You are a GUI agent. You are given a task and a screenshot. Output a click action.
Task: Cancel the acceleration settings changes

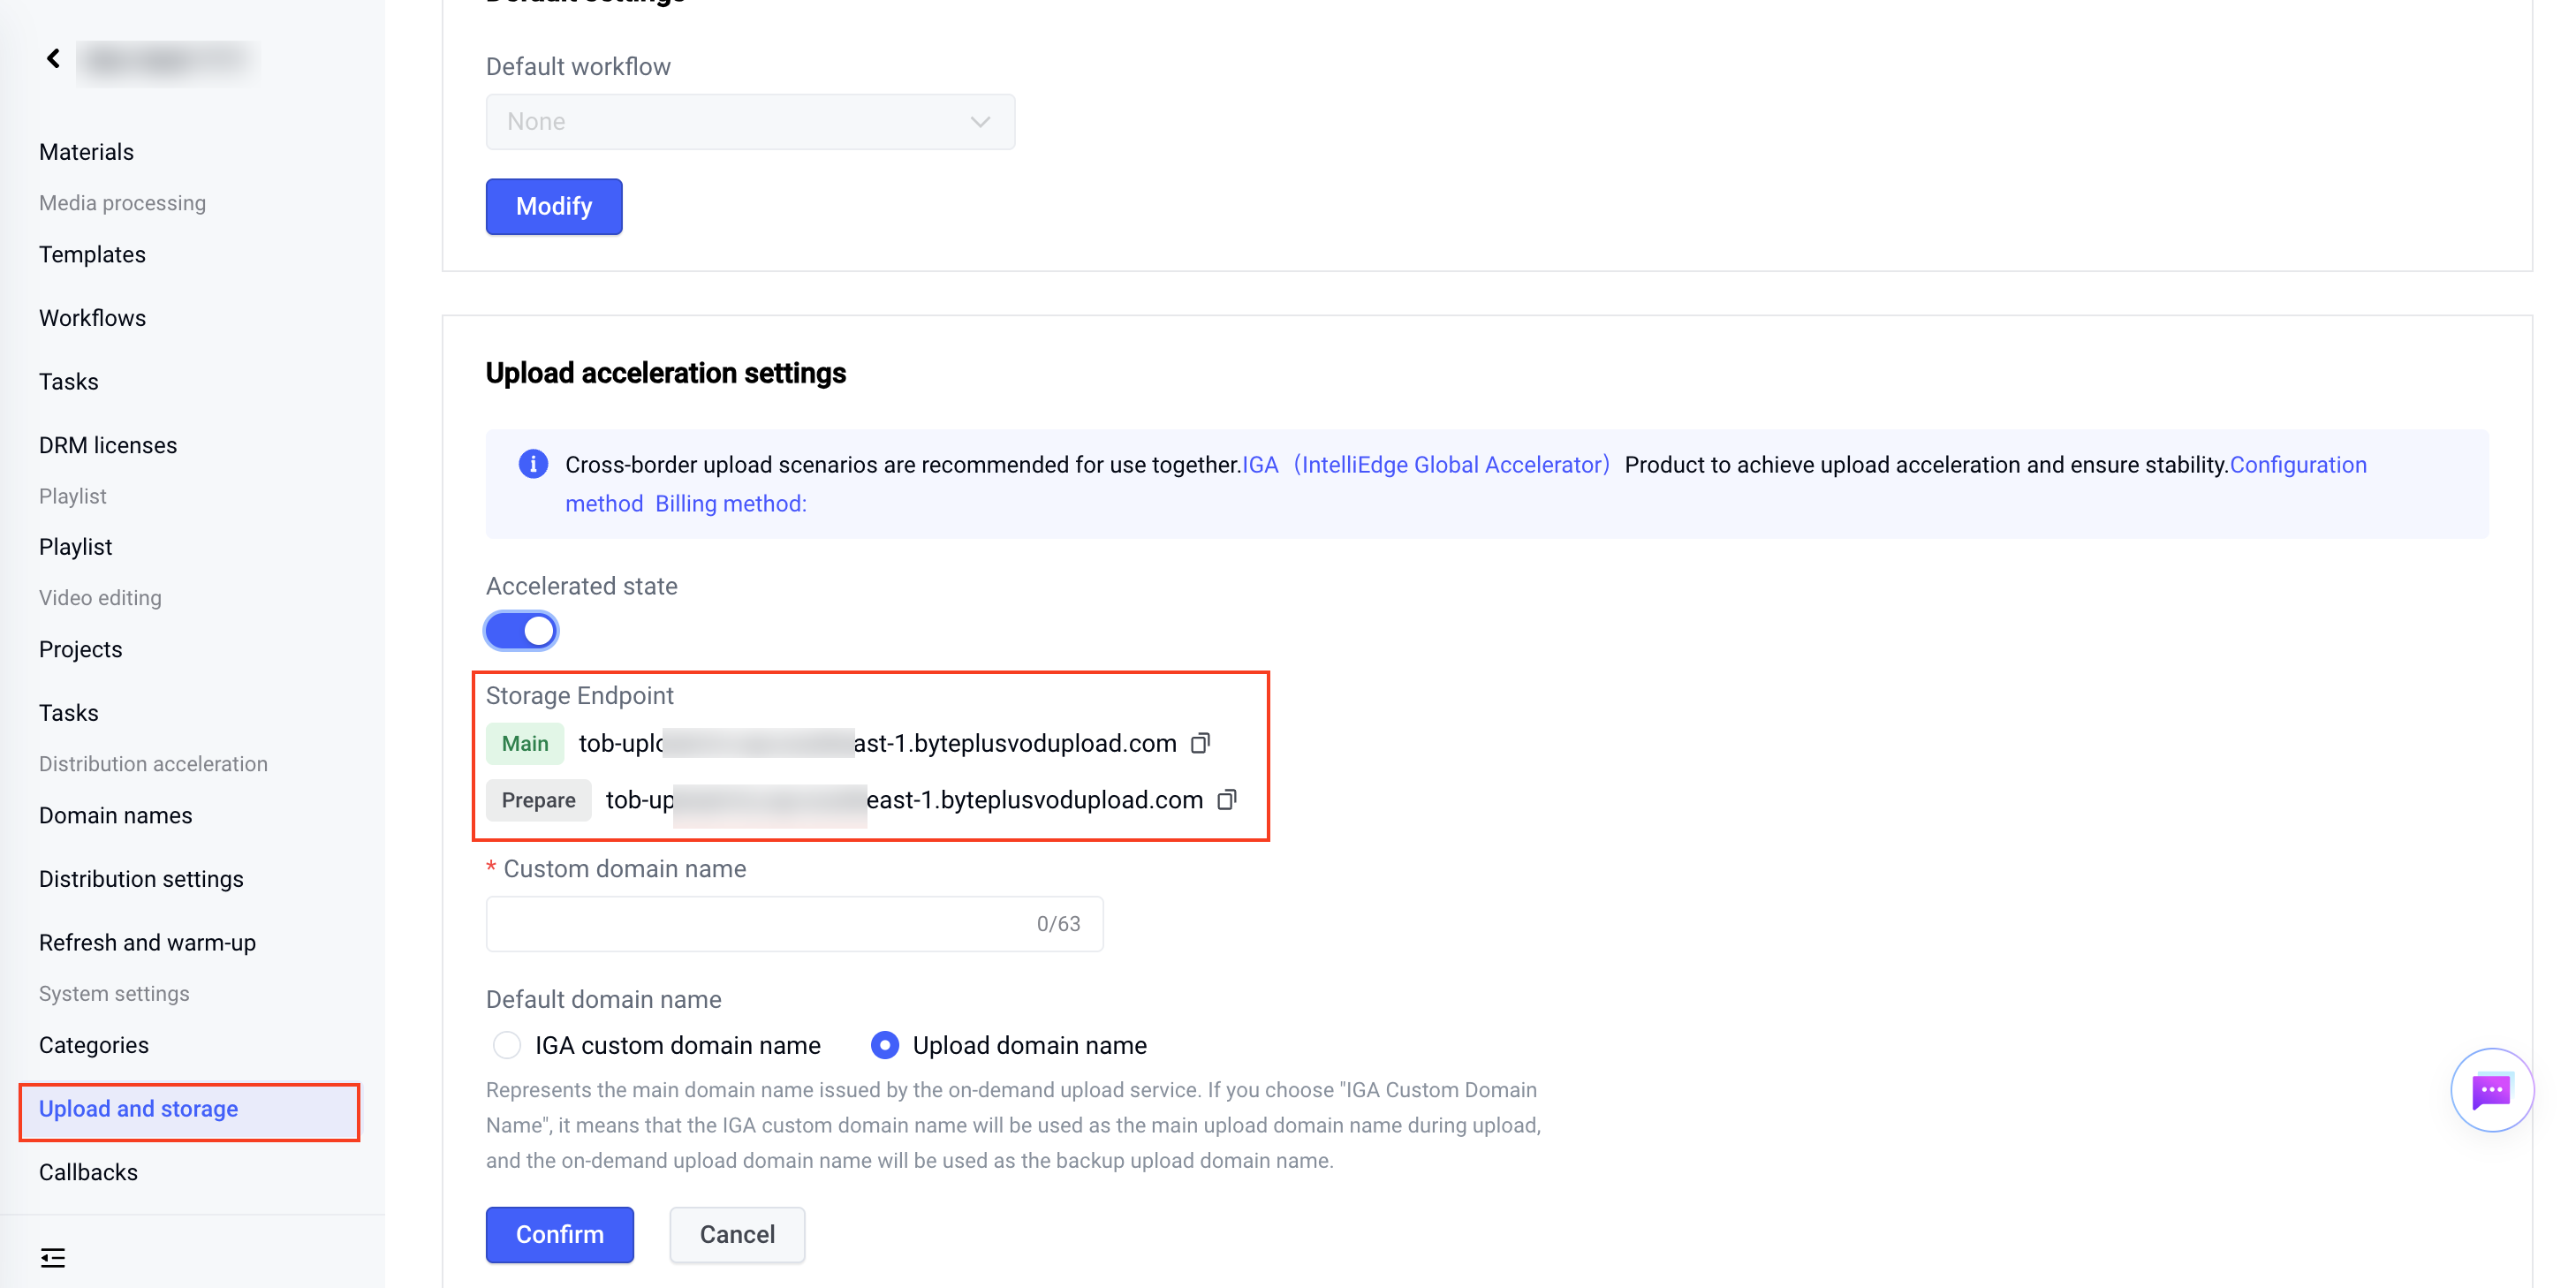(x=737, y=1235)
